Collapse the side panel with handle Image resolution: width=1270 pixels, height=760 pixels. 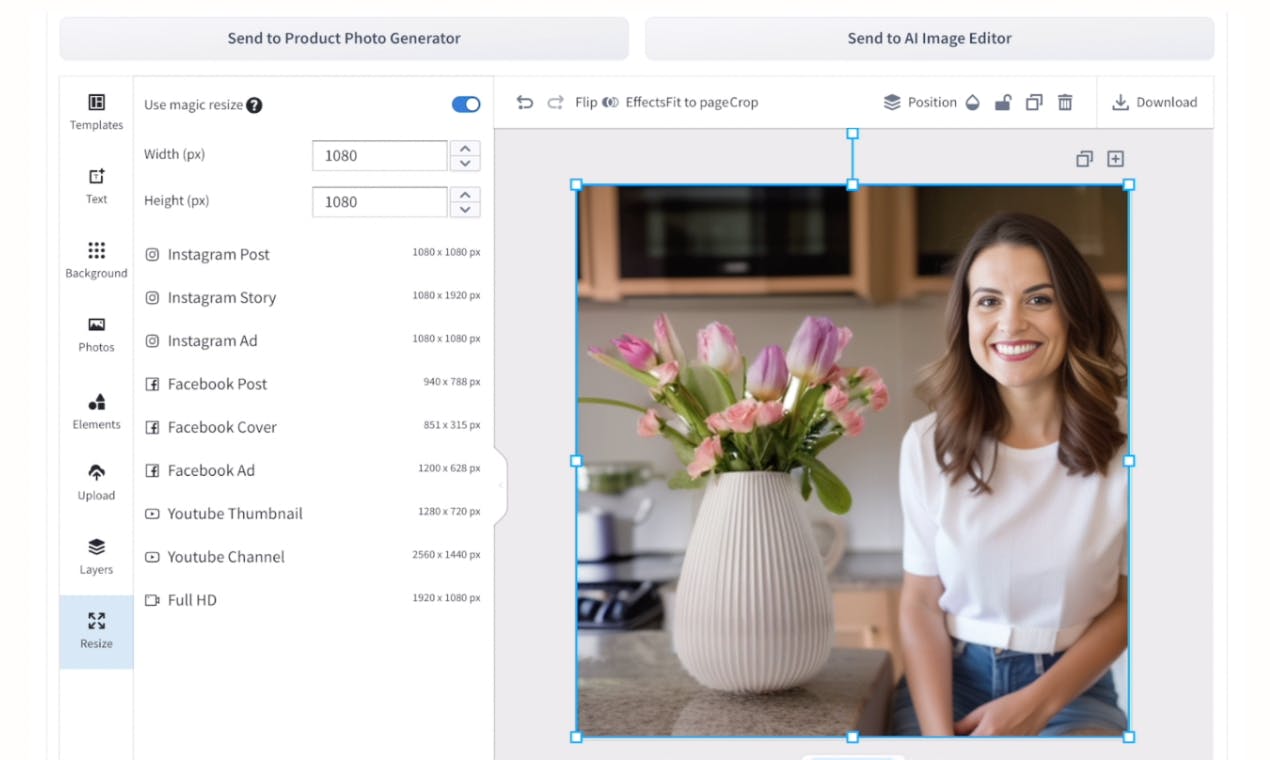[x=501, y=485]
